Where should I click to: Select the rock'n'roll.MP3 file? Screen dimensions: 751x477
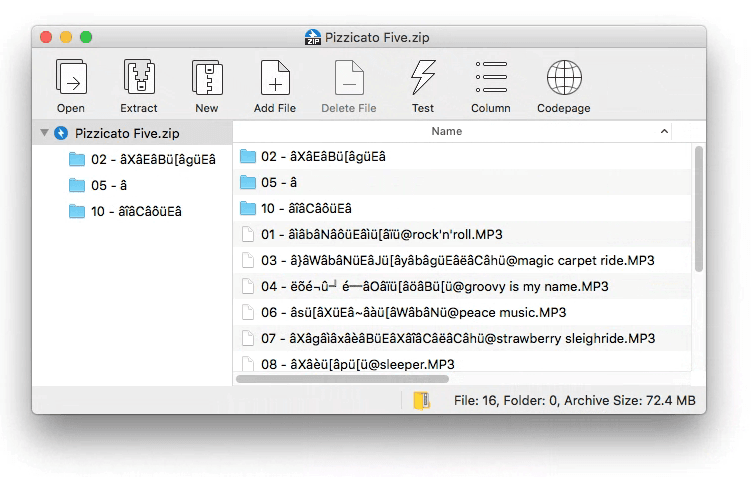click(x=381, y=235)
